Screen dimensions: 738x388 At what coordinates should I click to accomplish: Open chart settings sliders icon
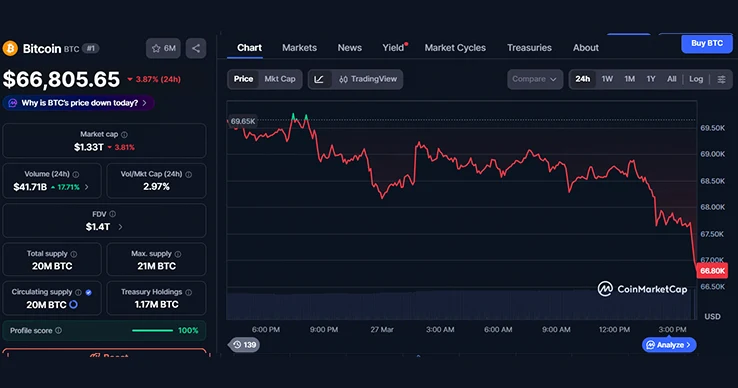pyautogui.click(x=721, y=79)
